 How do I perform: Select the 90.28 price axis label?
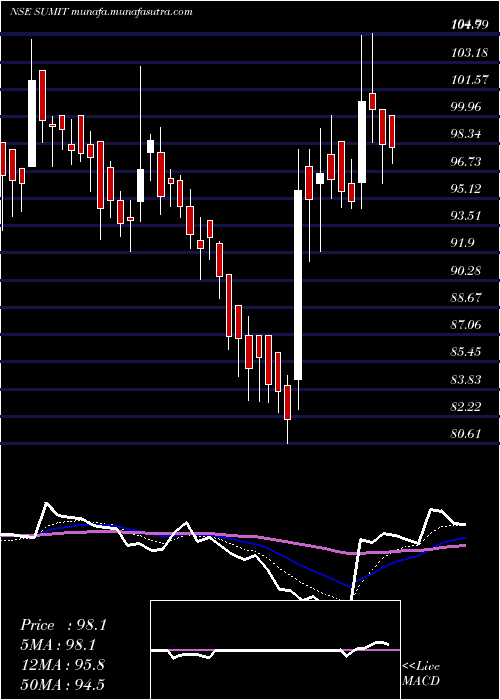[467, 270]
